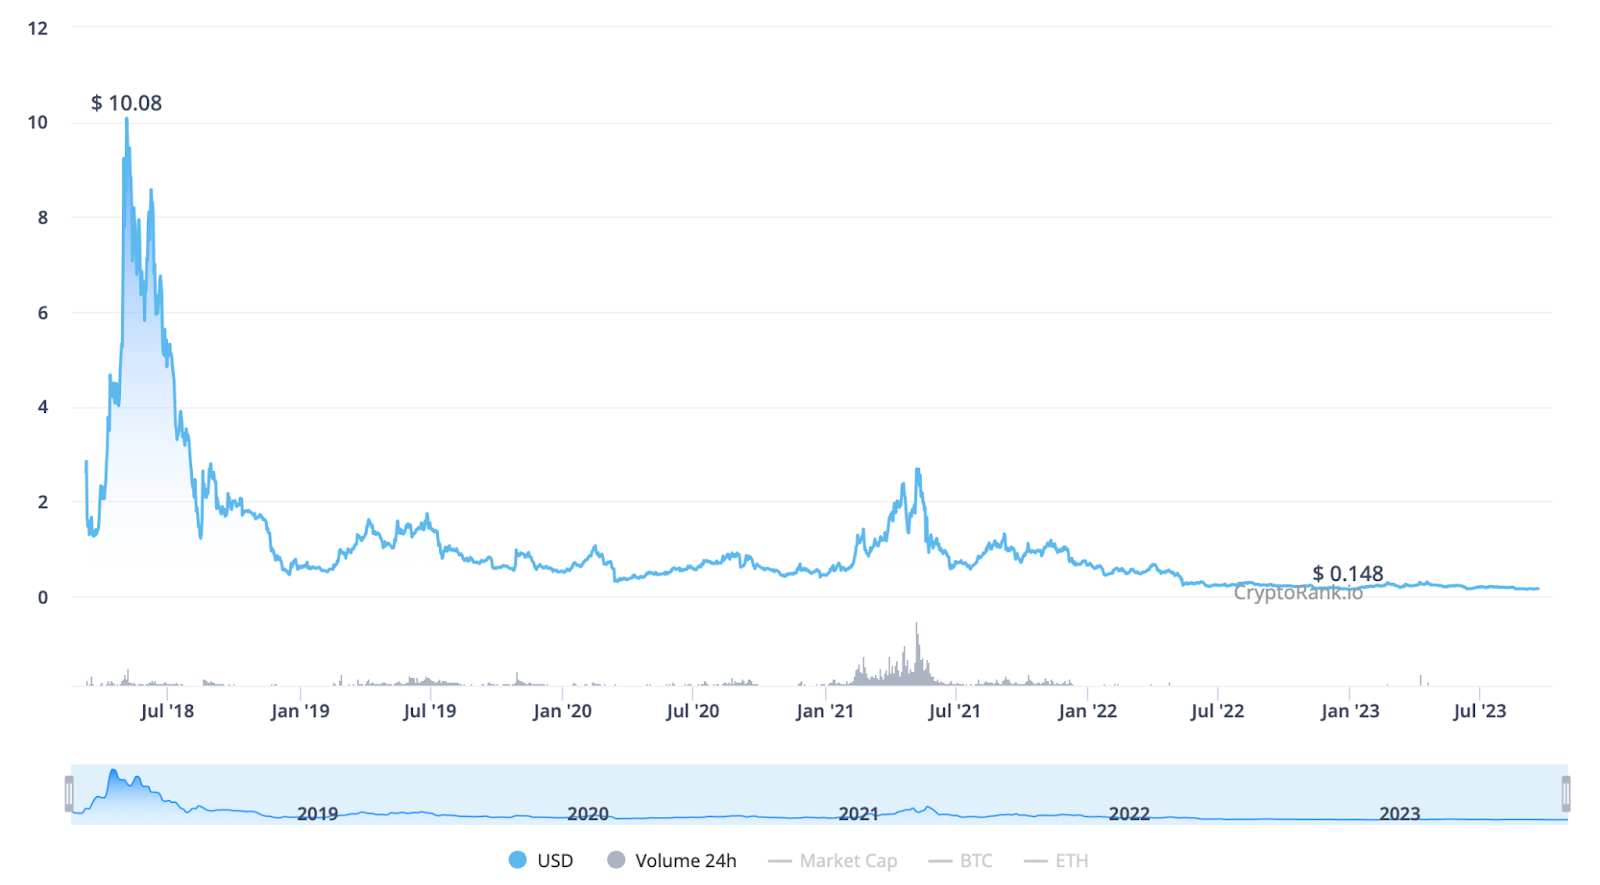Enable the BTC series legend
1600x885 pixels.
961,860
